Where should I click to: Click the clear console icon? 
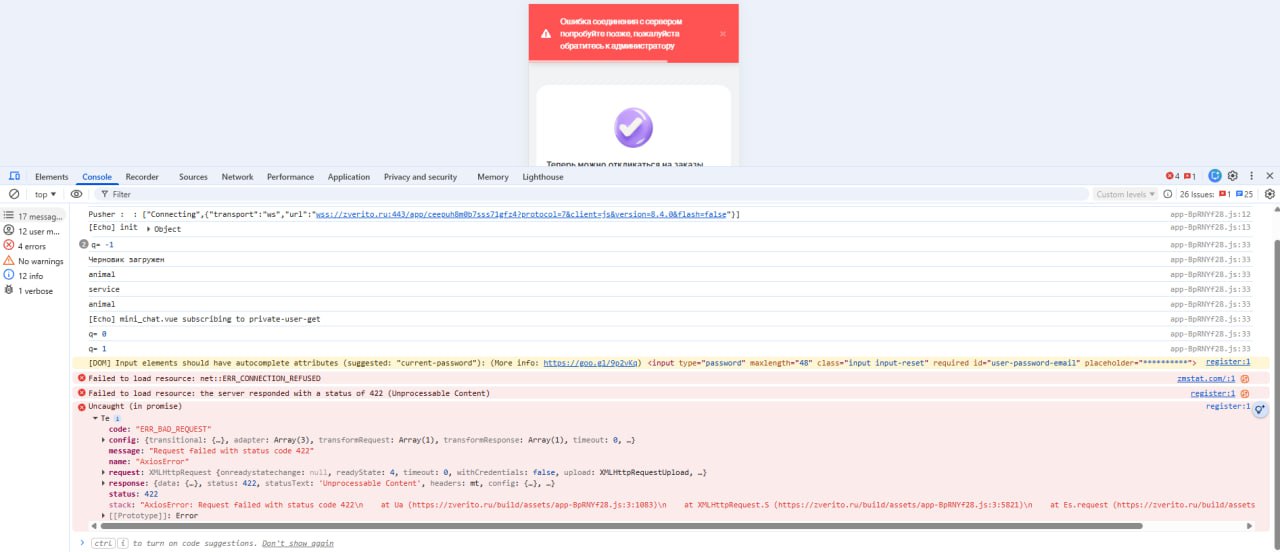point(14,194)
